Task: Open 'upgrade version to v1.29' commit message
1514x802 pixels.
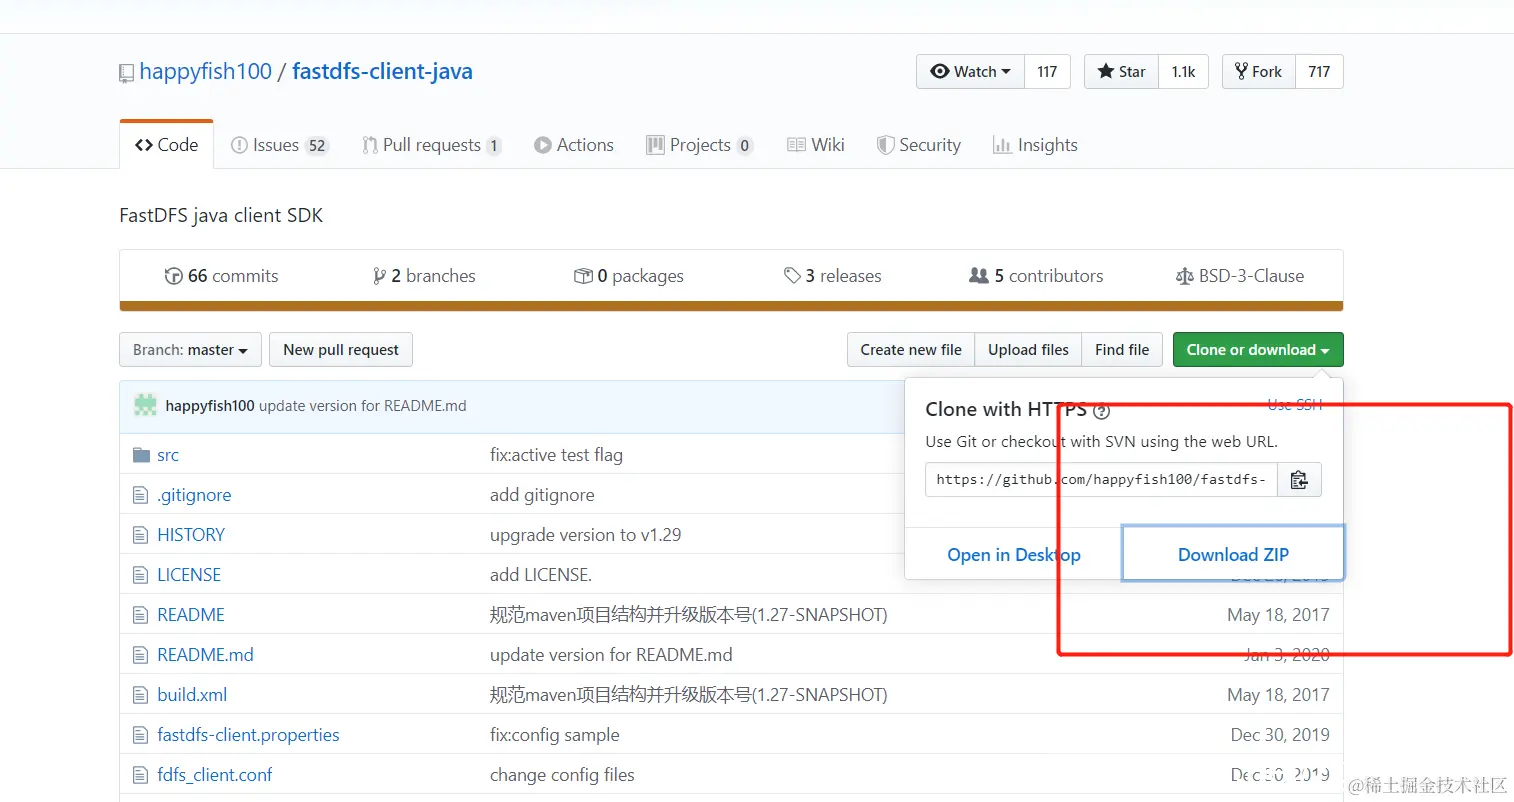Action: click(x=585, y=535)
